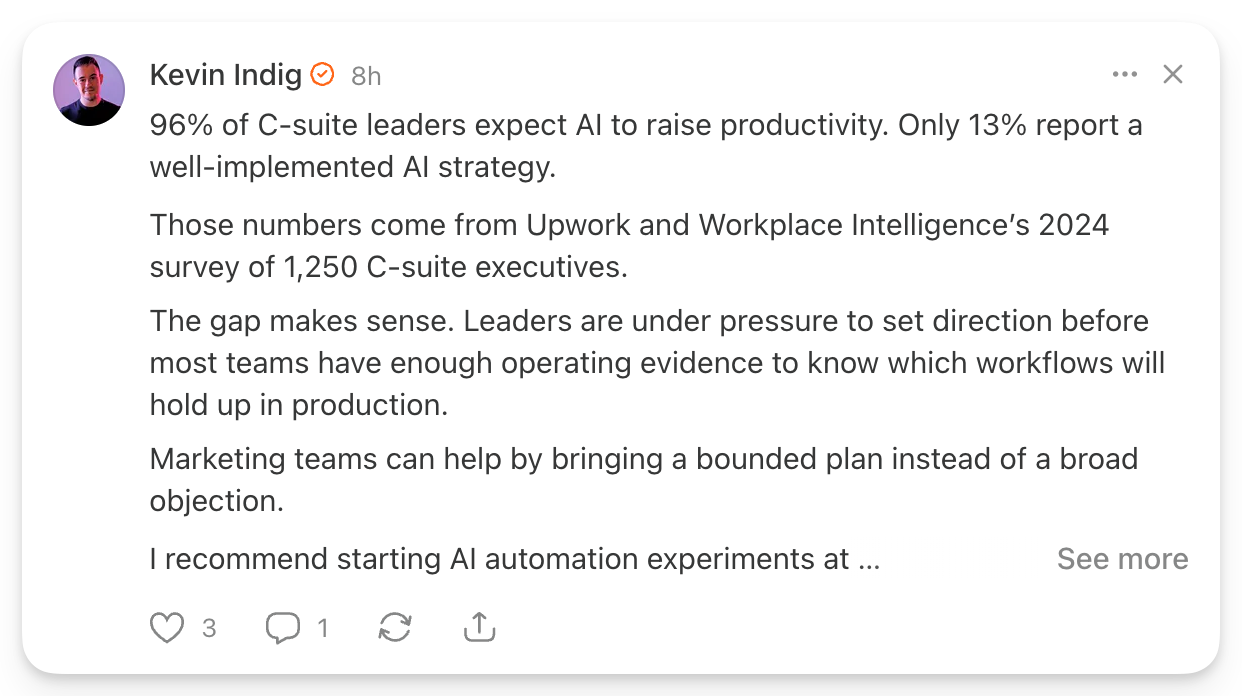Click the paragraph starting '96% of C-suite leaders'

click(x=646, y=146)
